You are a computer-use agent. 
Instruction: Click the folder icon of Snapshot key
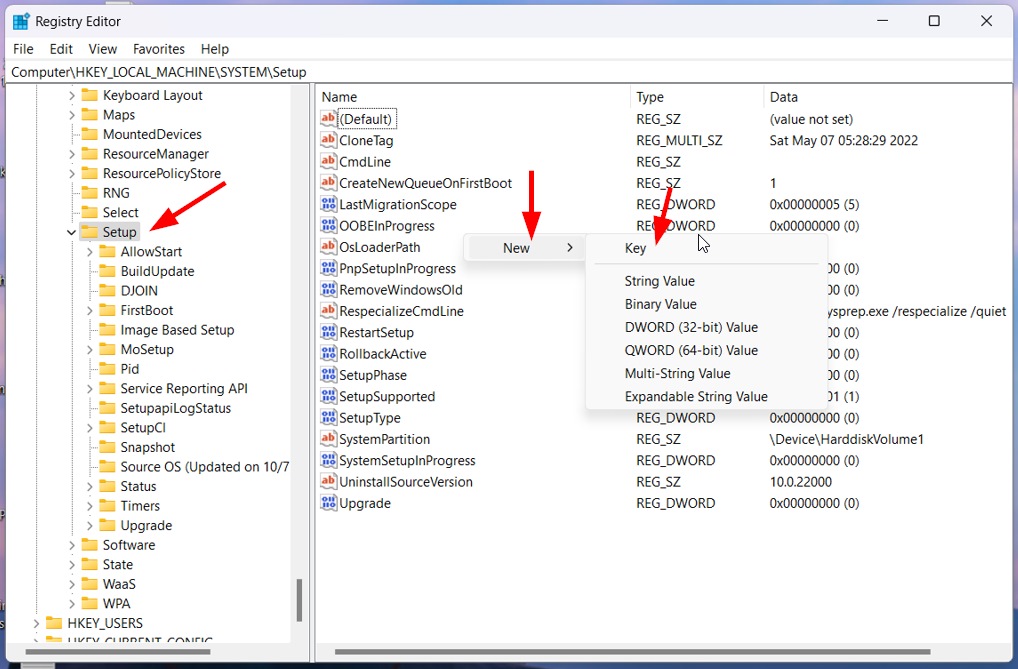pyautogui.click(x=107, y=447)
